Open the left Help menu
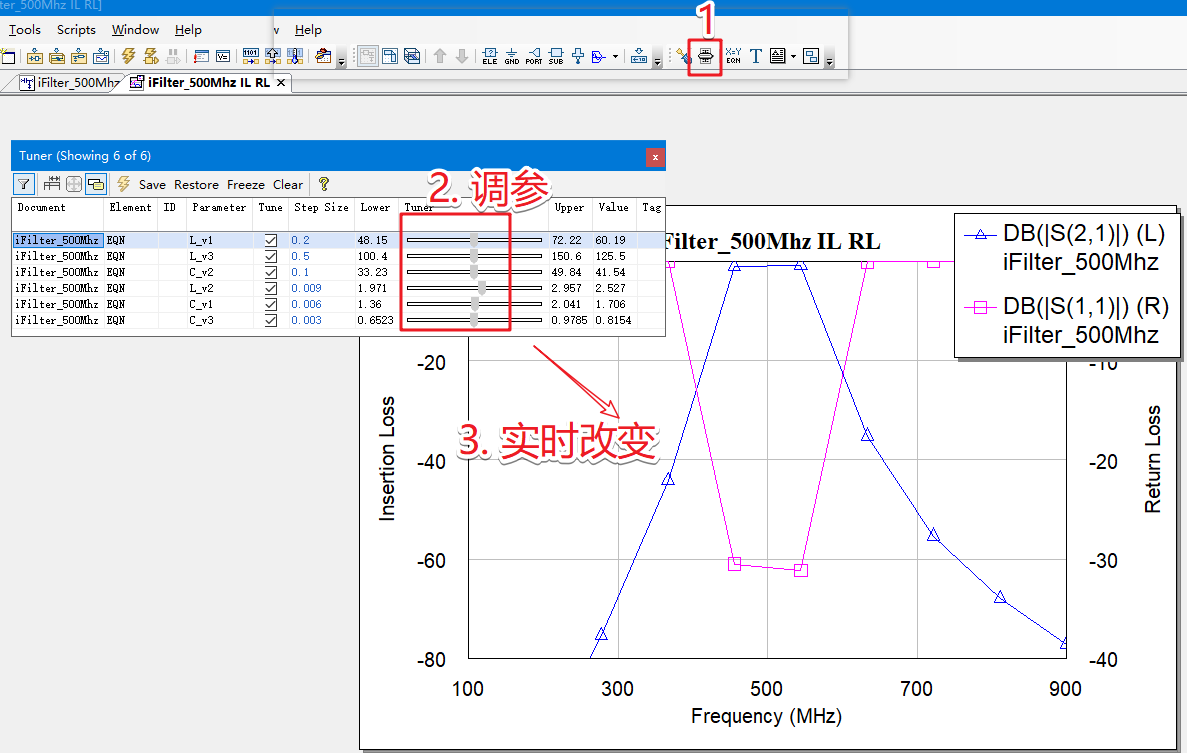The image size is (1187, 753). pyautogui.click(x=188, y=30)
